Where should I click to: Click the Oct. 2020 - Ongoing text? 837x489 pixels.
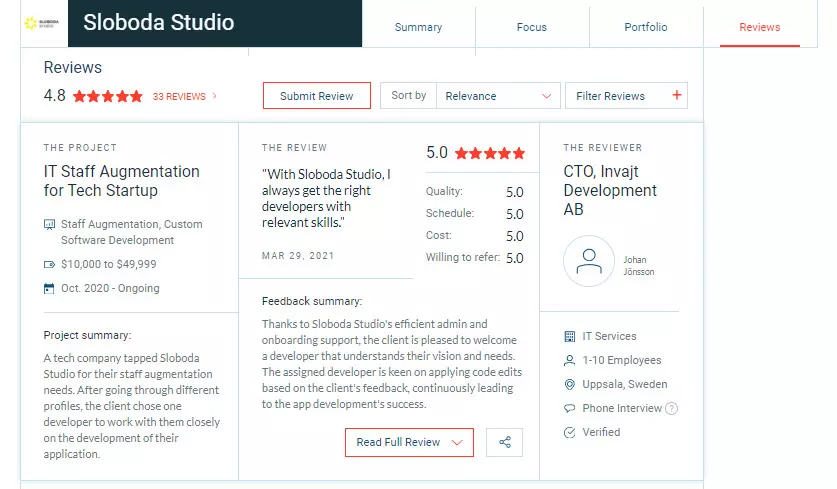110,288
